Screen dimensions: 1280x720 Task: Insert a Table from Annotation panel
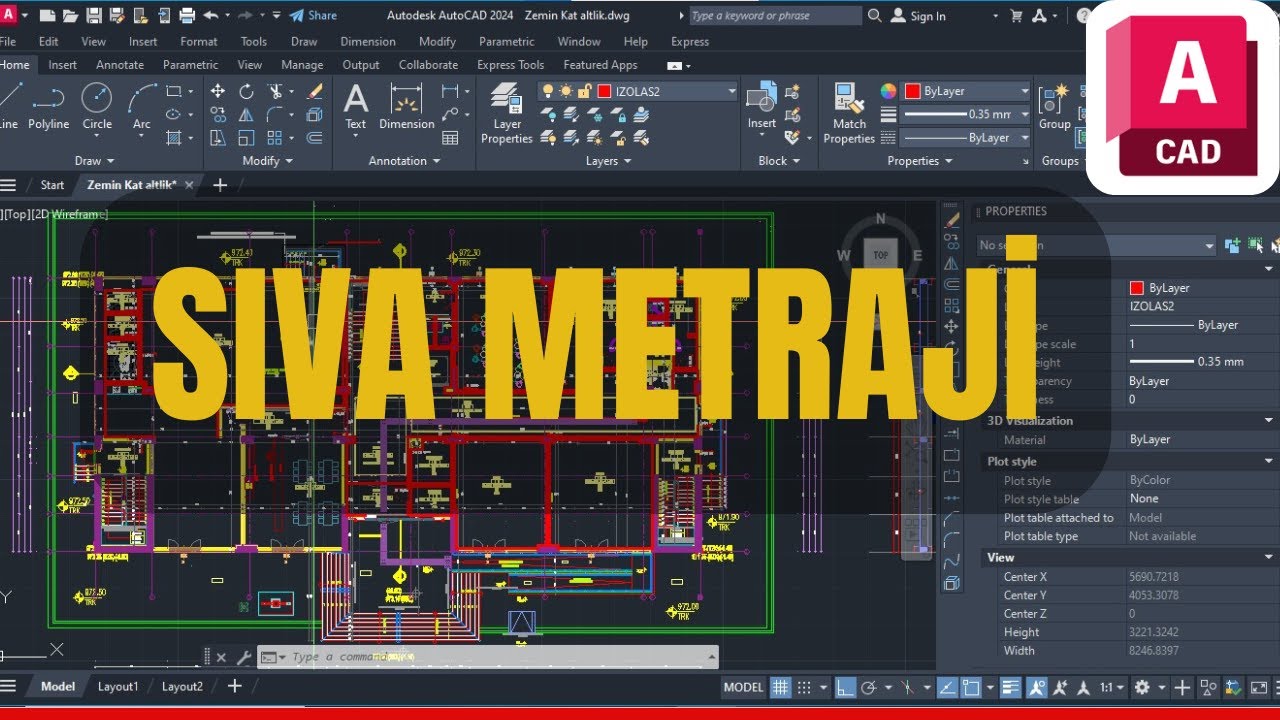(x=450, y=138)
